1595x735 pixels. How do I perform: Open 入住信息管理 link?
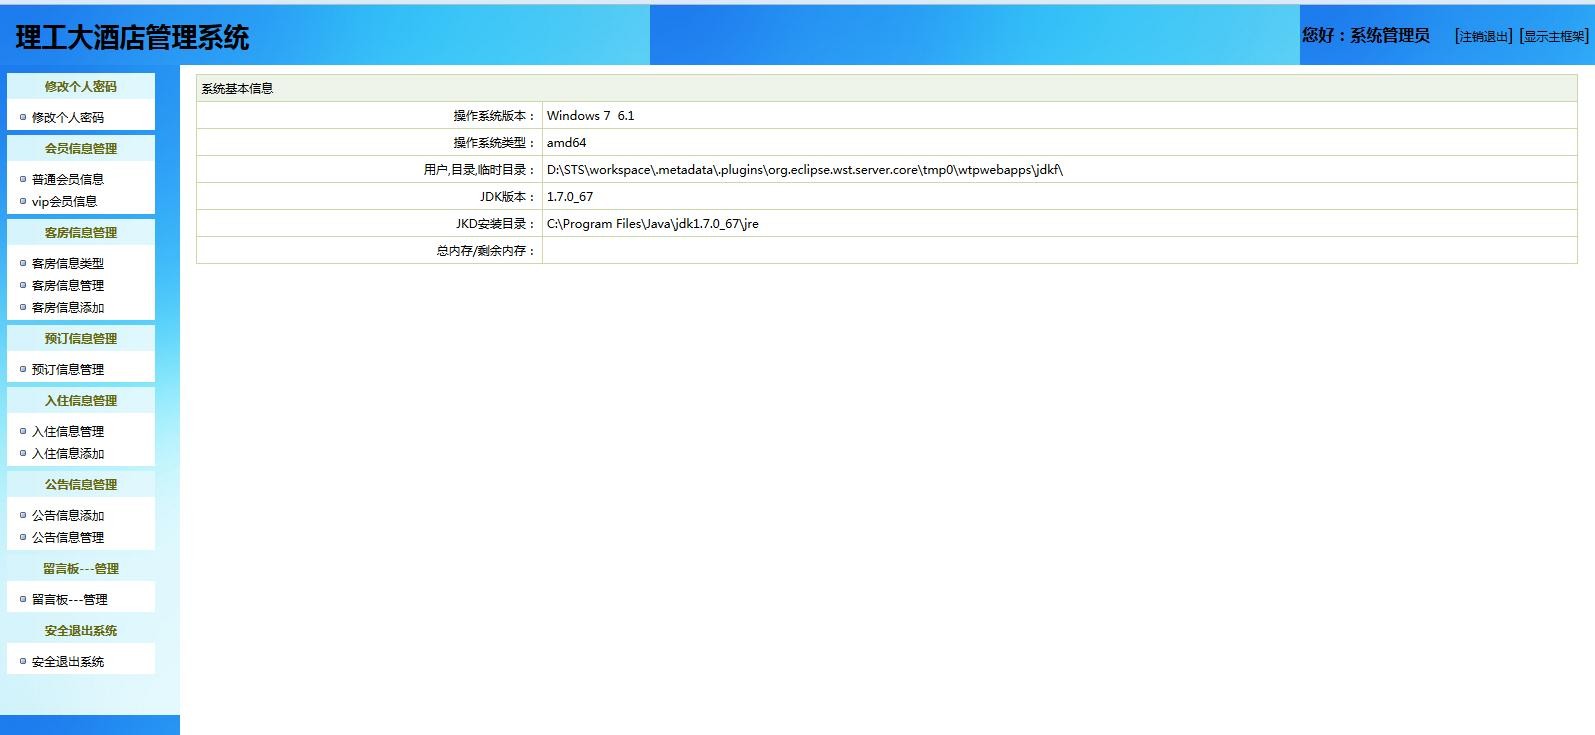click(68, 431)
